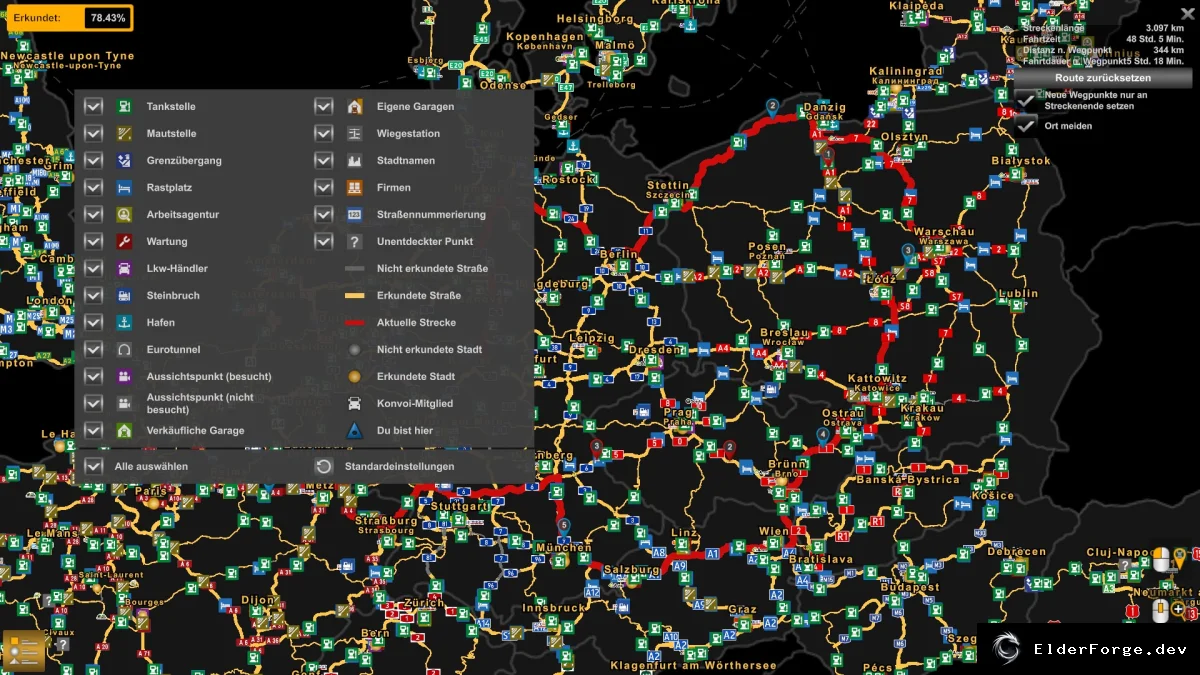This screenshot has width=1200, height=675.
Task: Toggle the Wiegestation checkbox
Action: (323, 133)
